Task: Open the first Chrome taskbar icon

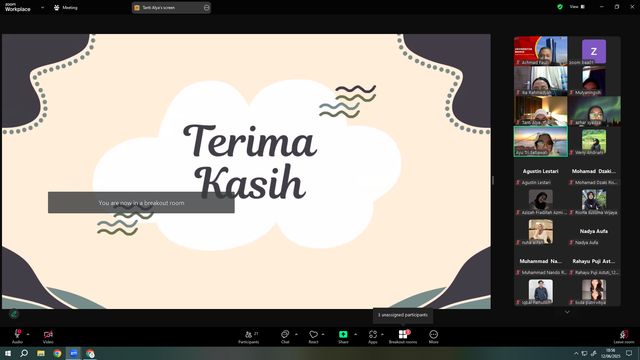Action: pos(57,353)
